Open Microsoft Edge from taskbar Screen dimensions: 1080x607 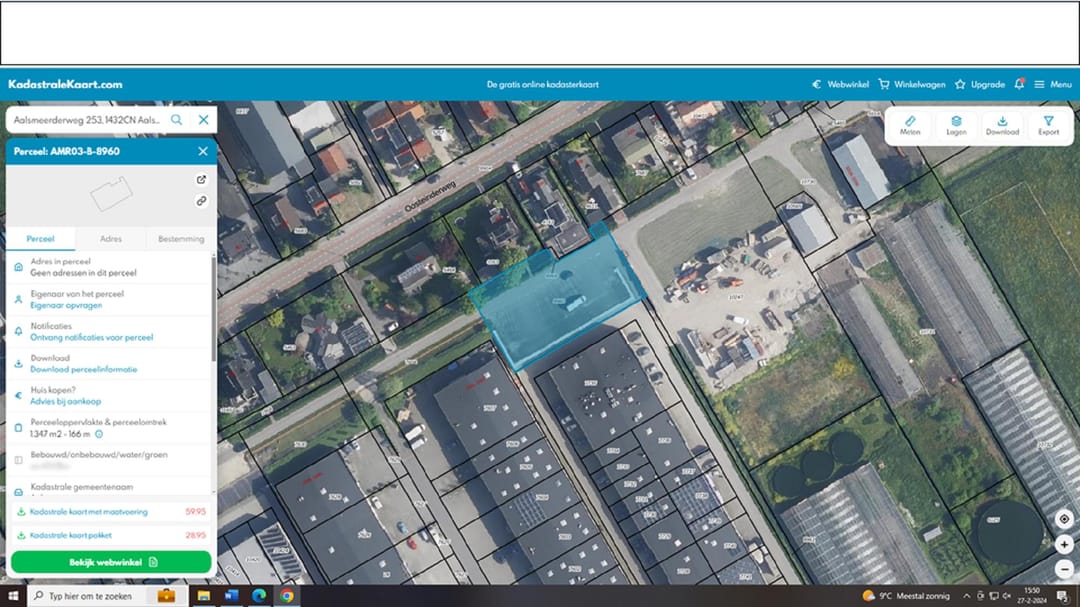coord(259,595)
